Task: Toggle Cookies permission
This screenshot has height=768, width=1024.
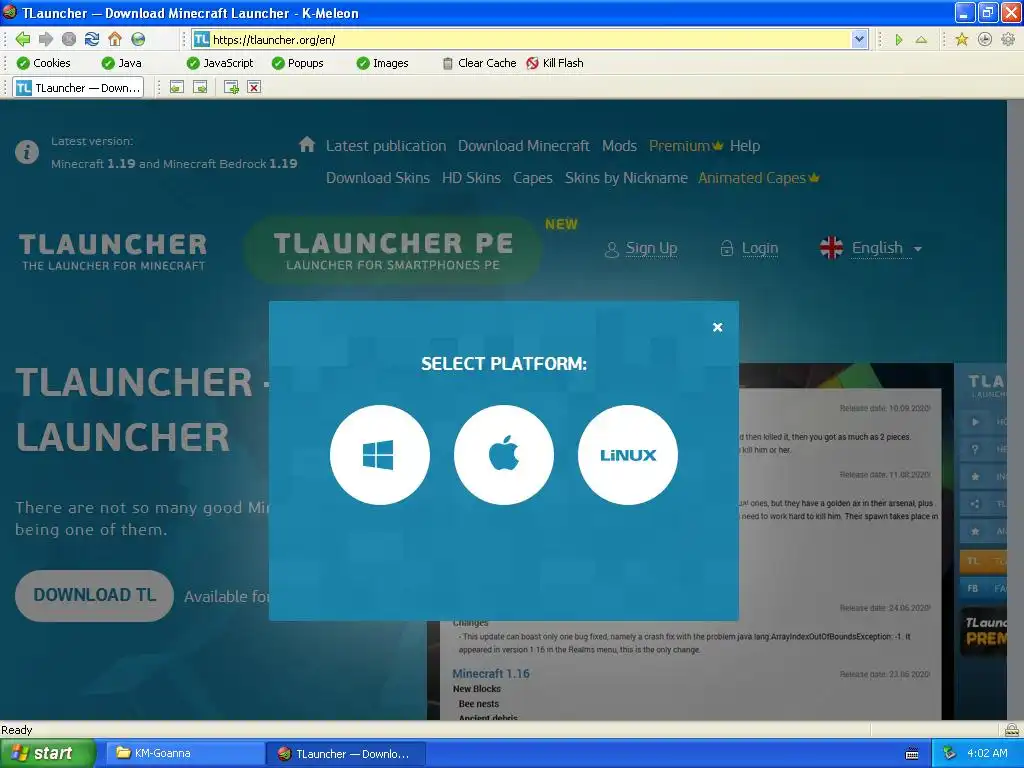Action: 43,63
